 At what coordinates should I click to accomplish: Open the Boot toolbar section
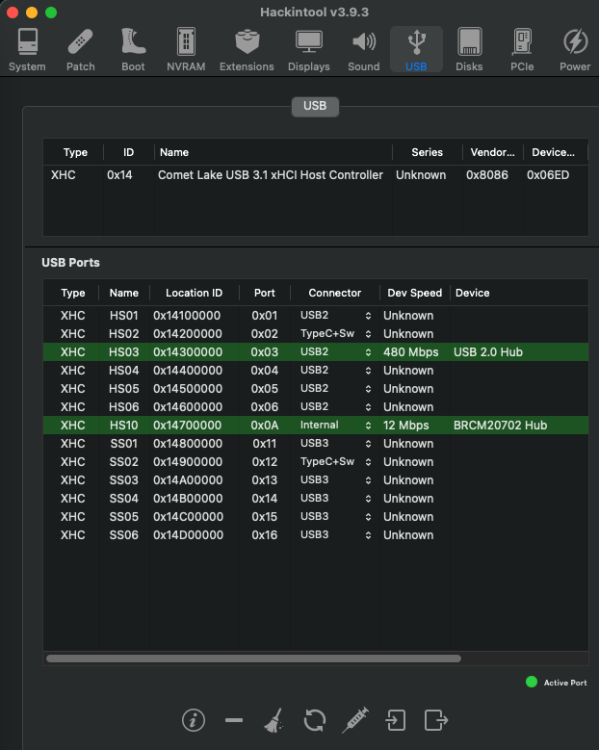pos(133,50)
